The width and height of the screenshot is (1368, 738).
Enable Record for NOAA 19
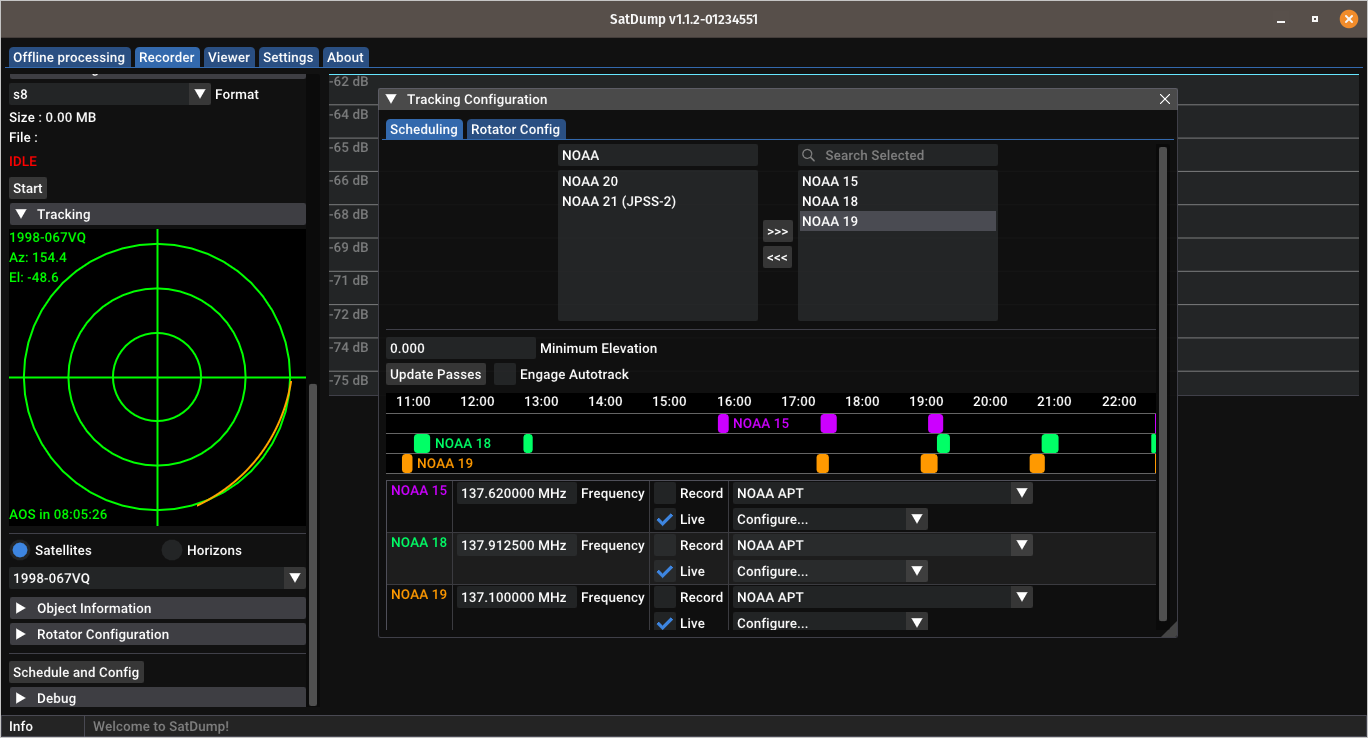(665, 597)
